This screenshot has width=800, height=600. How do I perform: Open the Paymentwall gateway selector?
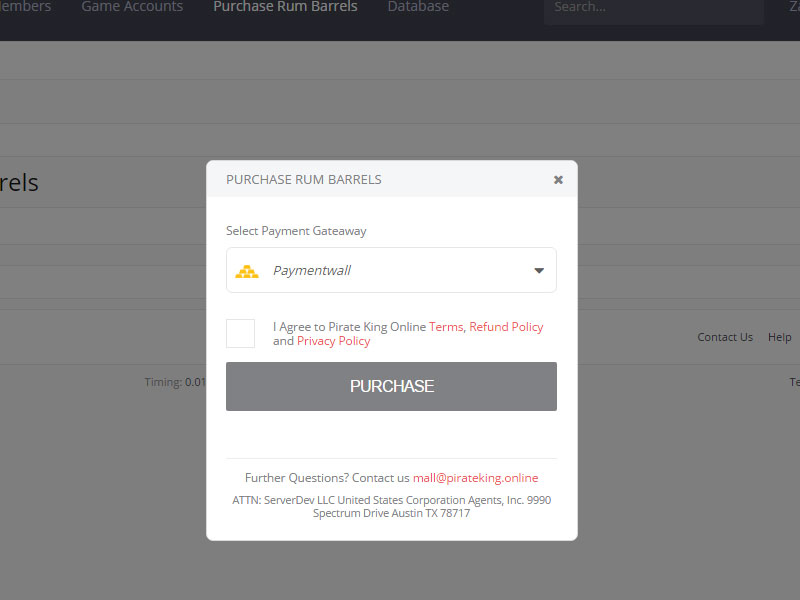pos(391,270)
